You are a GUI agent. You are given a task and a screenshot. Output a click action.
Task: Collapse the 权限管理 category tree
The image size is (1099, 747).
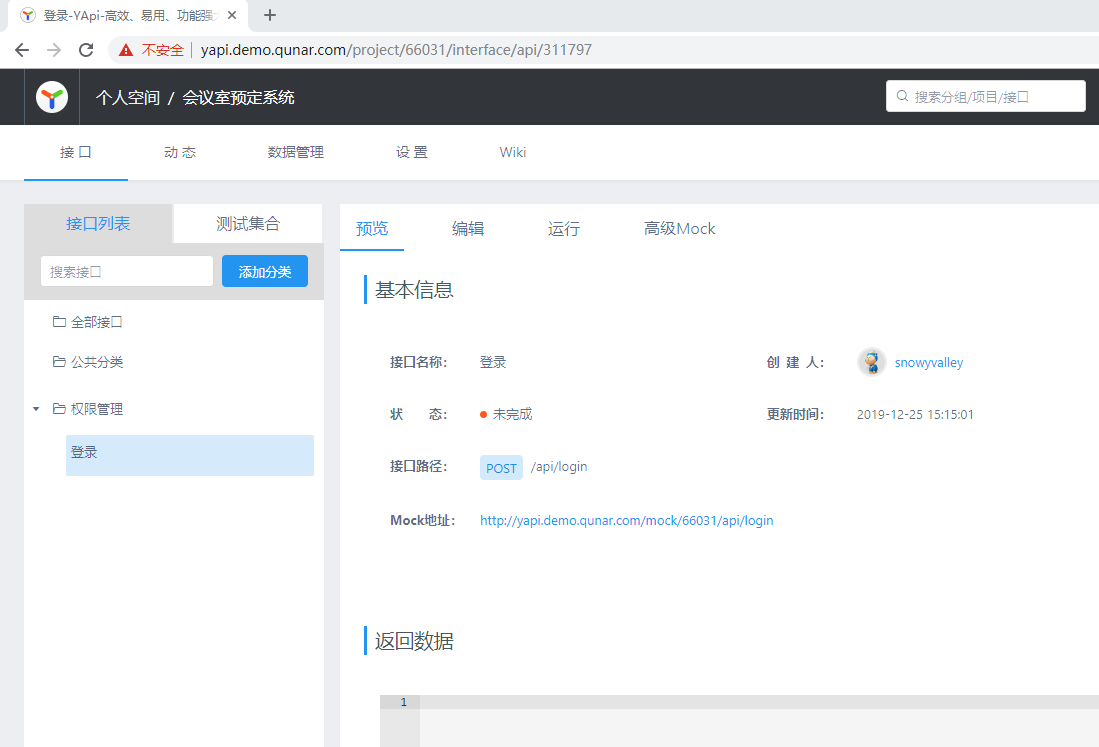[x=37, y=408]
